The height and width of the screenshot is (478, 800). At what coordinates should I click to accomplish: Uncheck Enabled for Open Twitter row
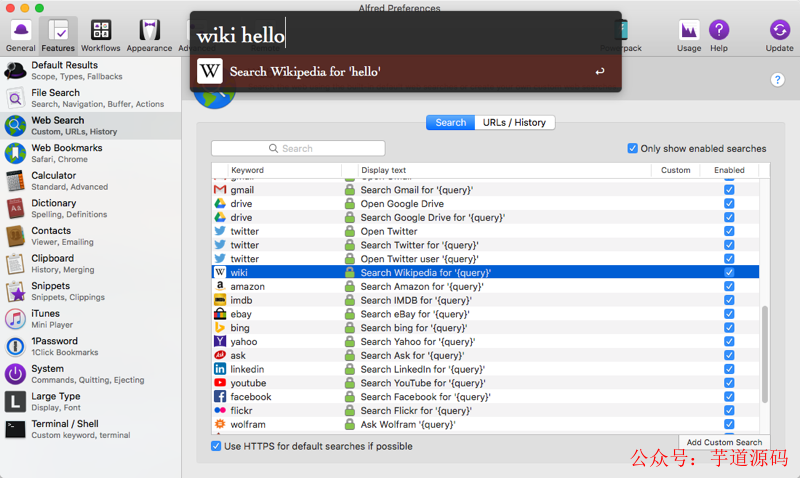coord(729,231)
